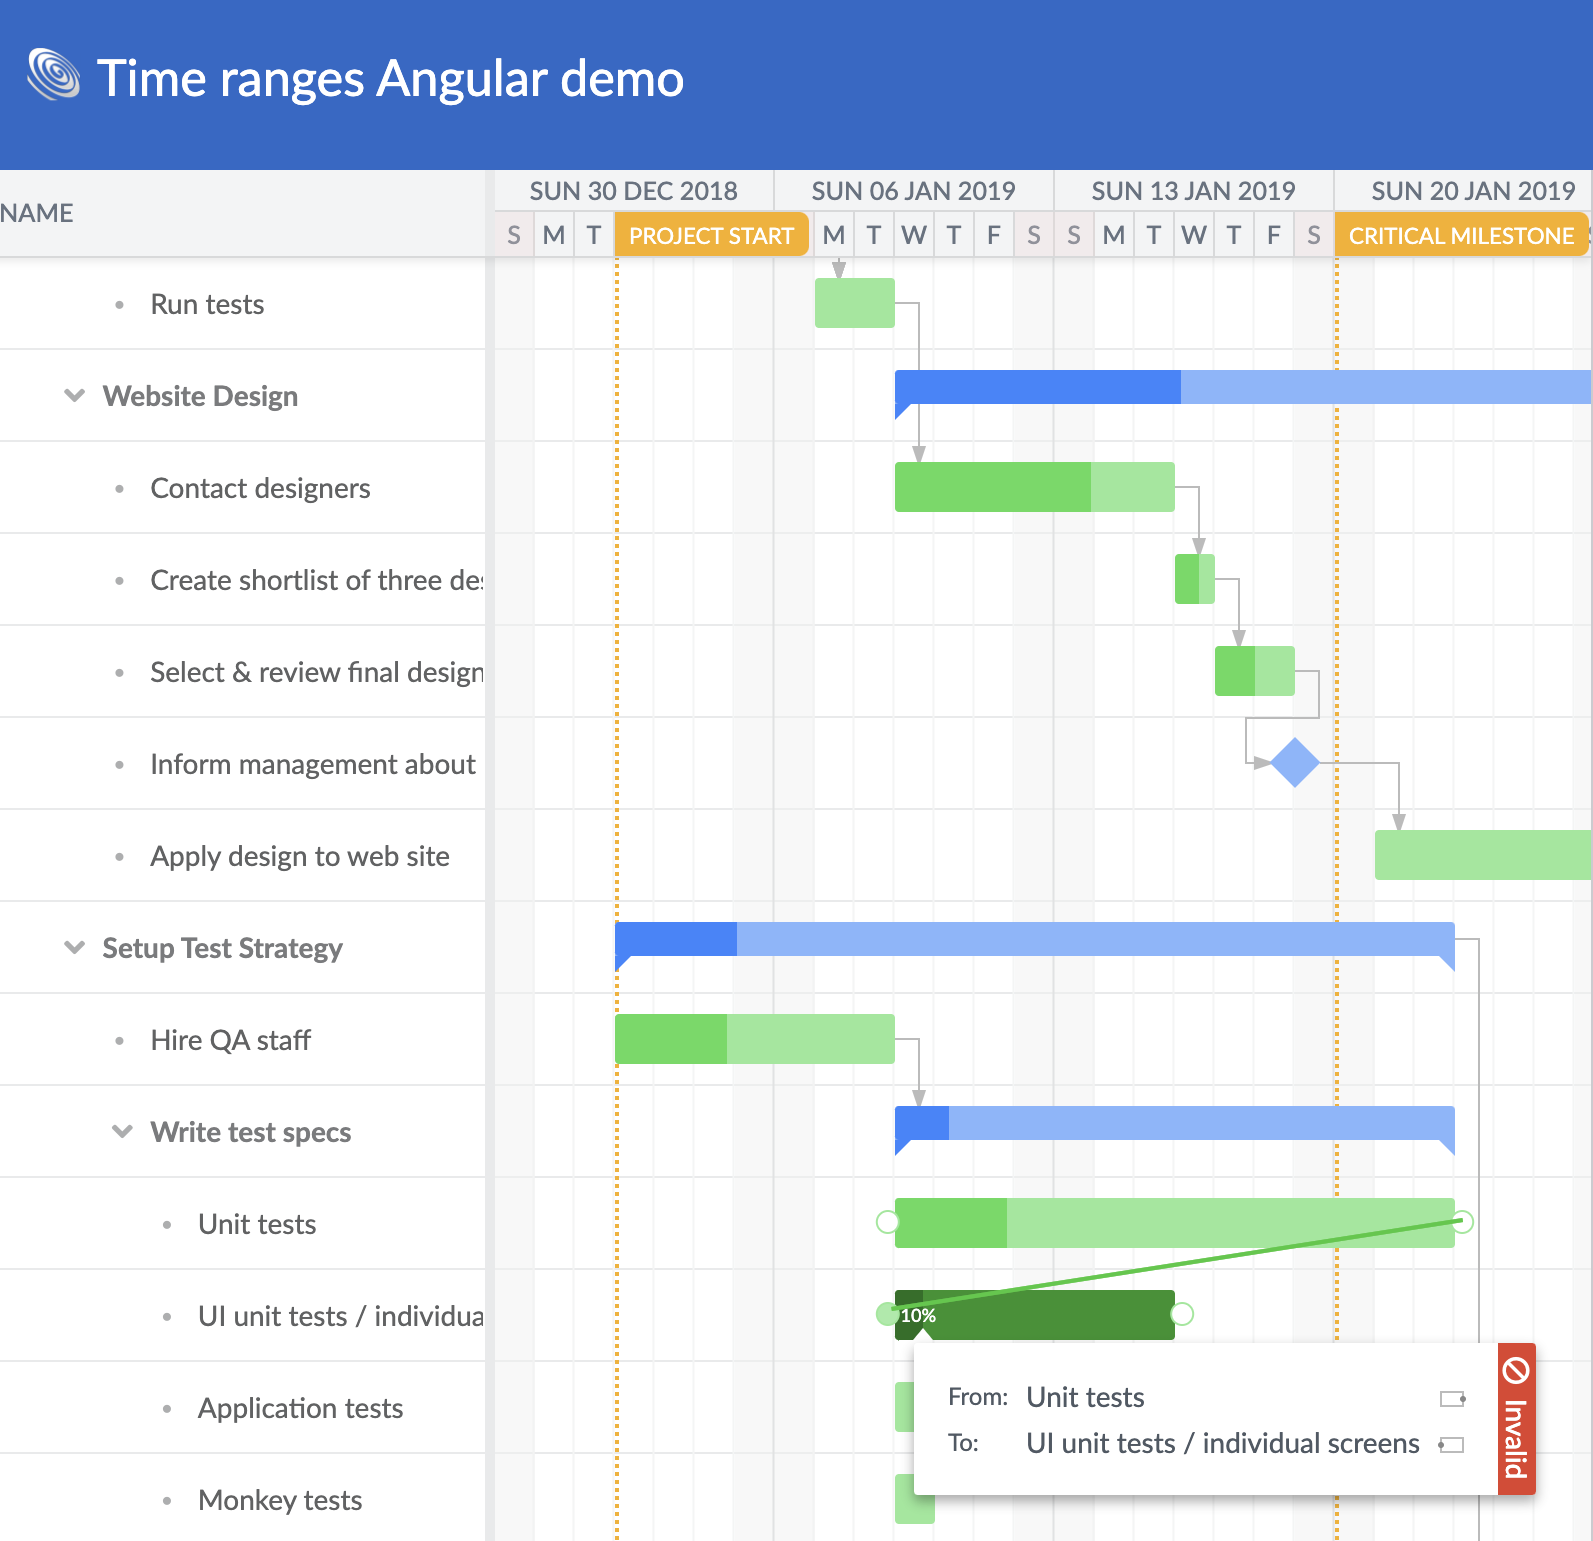Click the UI unit tests bar showing 10%

(x=1035, y=1315)
